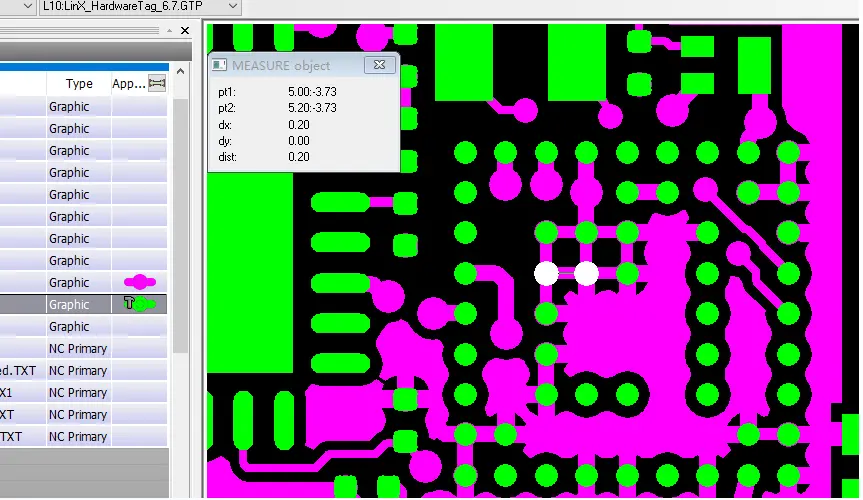This screenshot has width=863, height=500.
Task: Open the L10:LinX_HardwareTag_6.7.GTP layer dropdown
Action: (233, 6)
